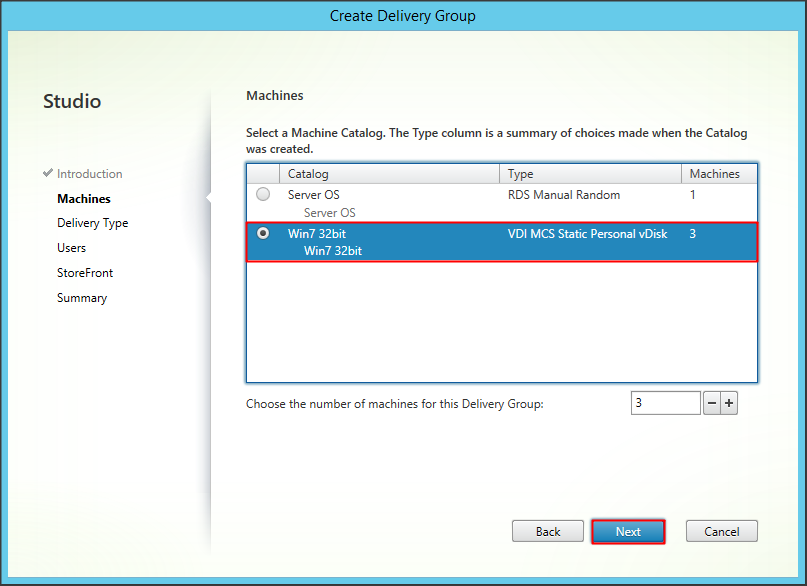
Task: Open the StoreFront step
Action: coord(85,273)
